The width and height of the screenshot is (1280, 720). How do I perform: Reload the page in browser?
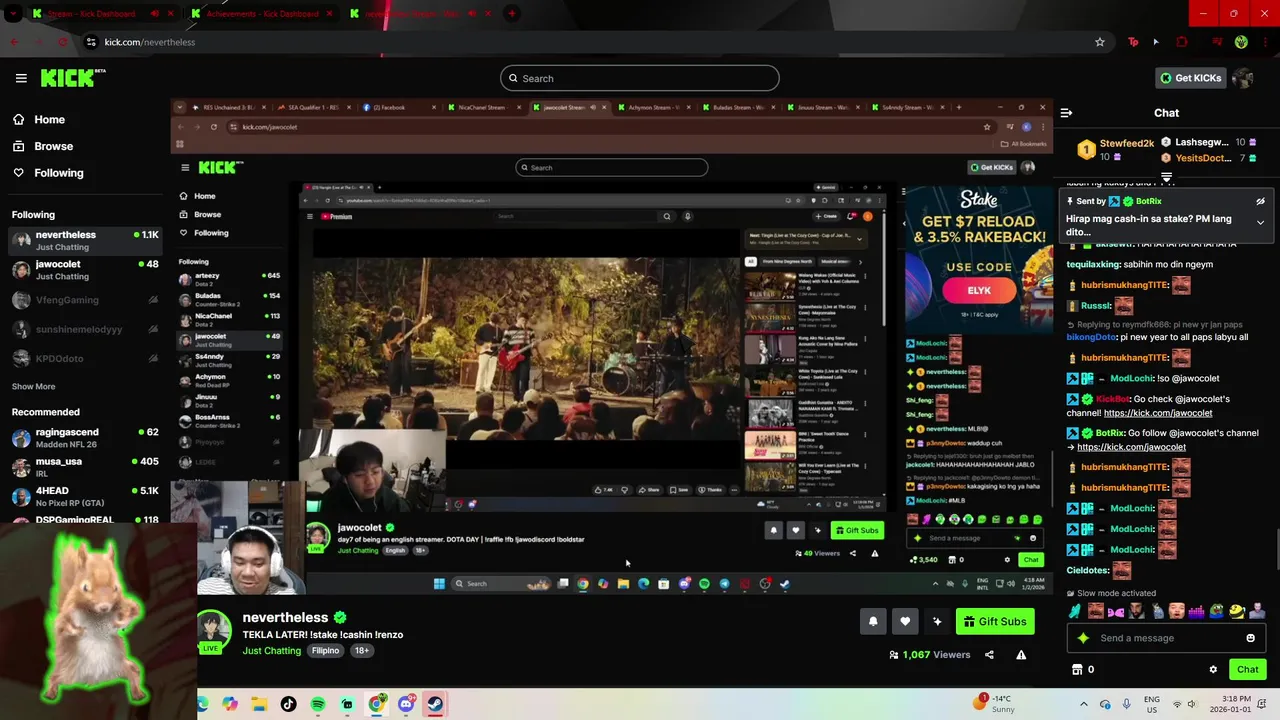coord(62,42)
